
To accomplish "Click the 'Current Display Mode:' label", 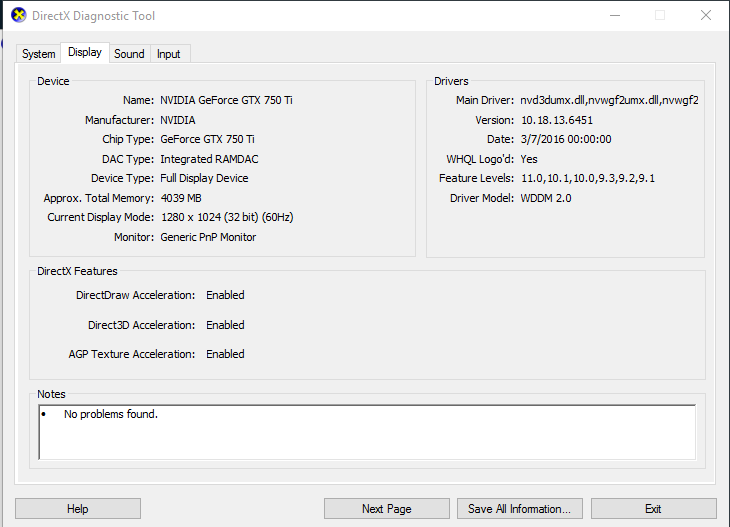I will (x=101, y=217).
